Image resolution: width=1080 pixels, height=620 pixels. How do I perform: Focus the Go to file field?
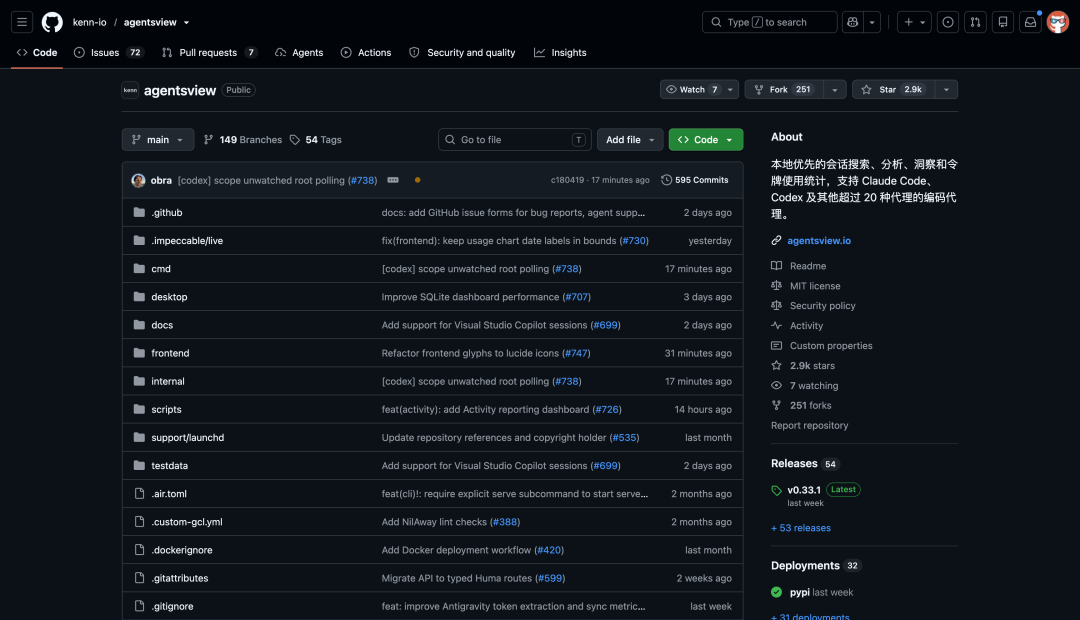pos(515,140)
